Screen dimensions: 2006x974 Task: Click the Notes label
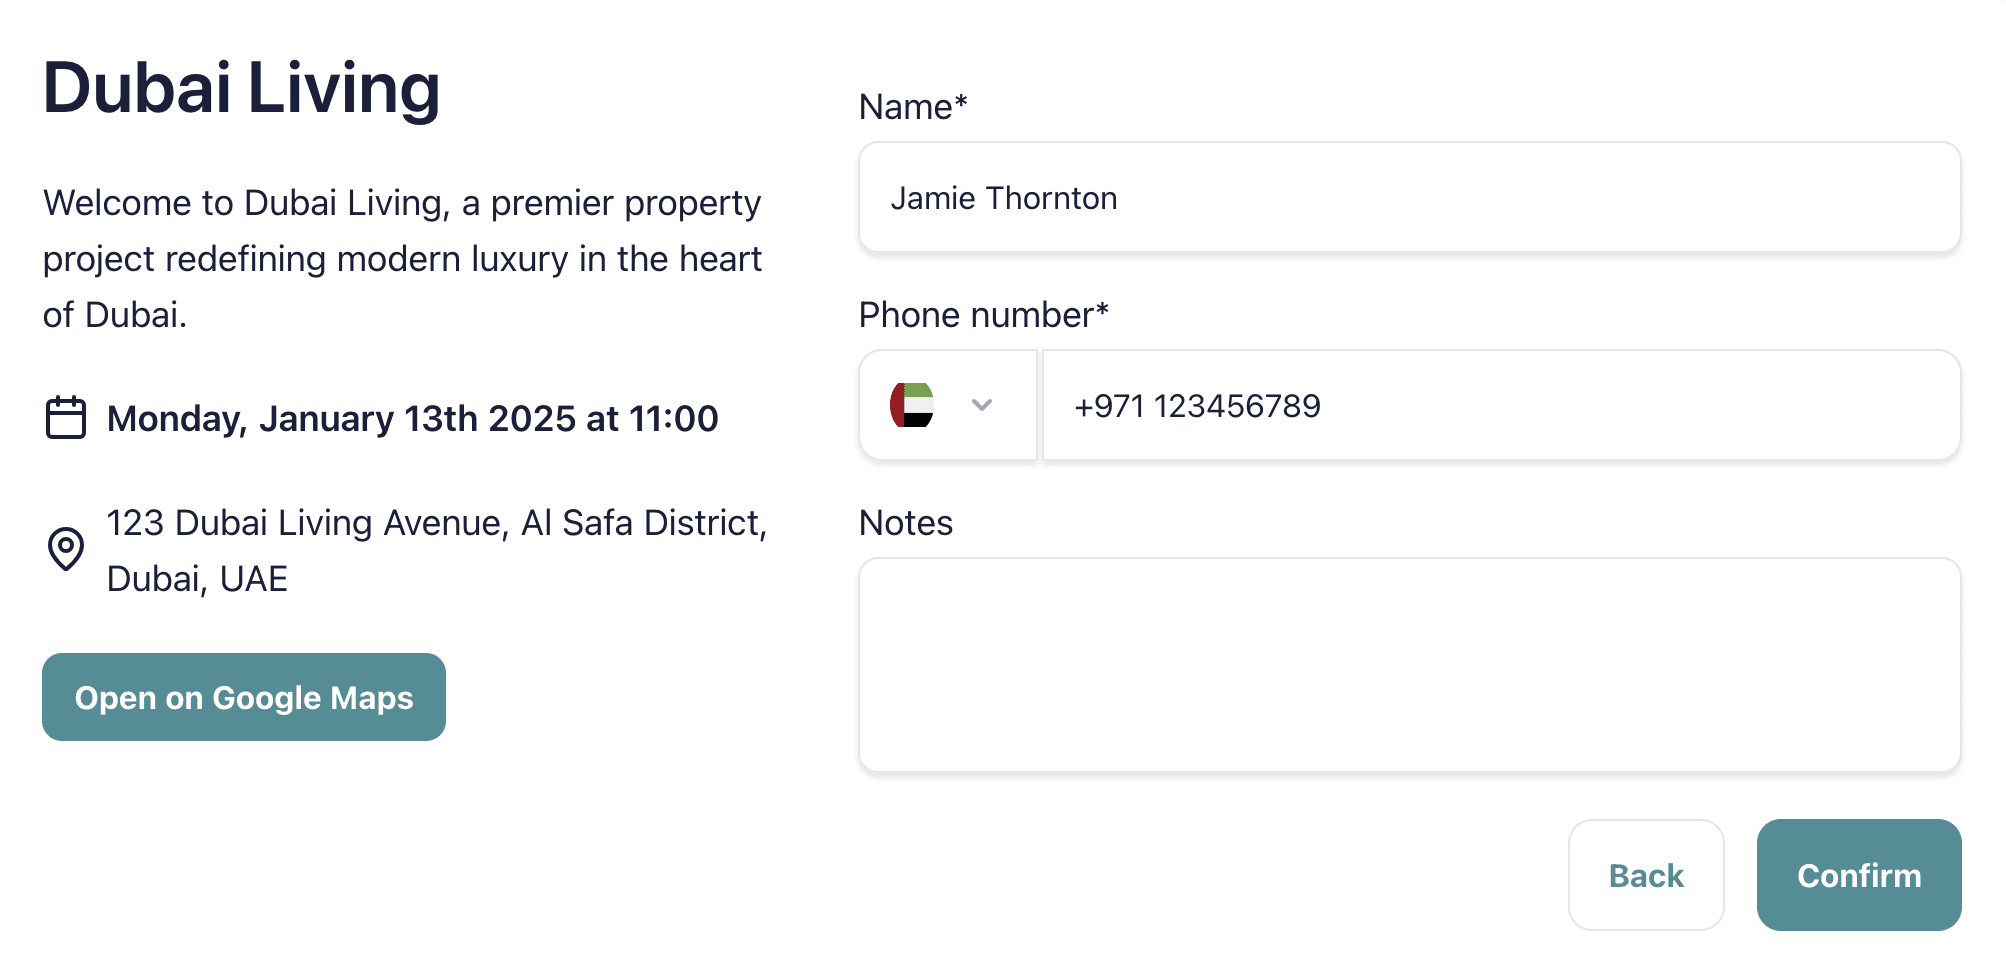click(x=905, y=523)
